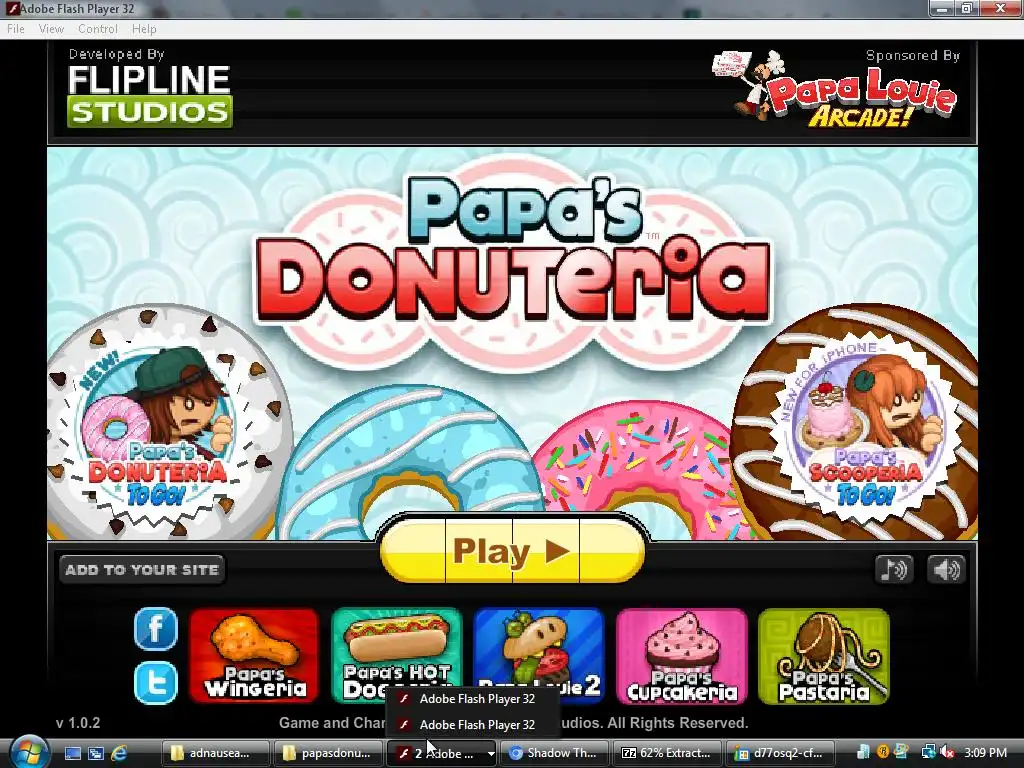
Task: Click the Show Desktop quick launch icon
Action: tap(72, 753)
